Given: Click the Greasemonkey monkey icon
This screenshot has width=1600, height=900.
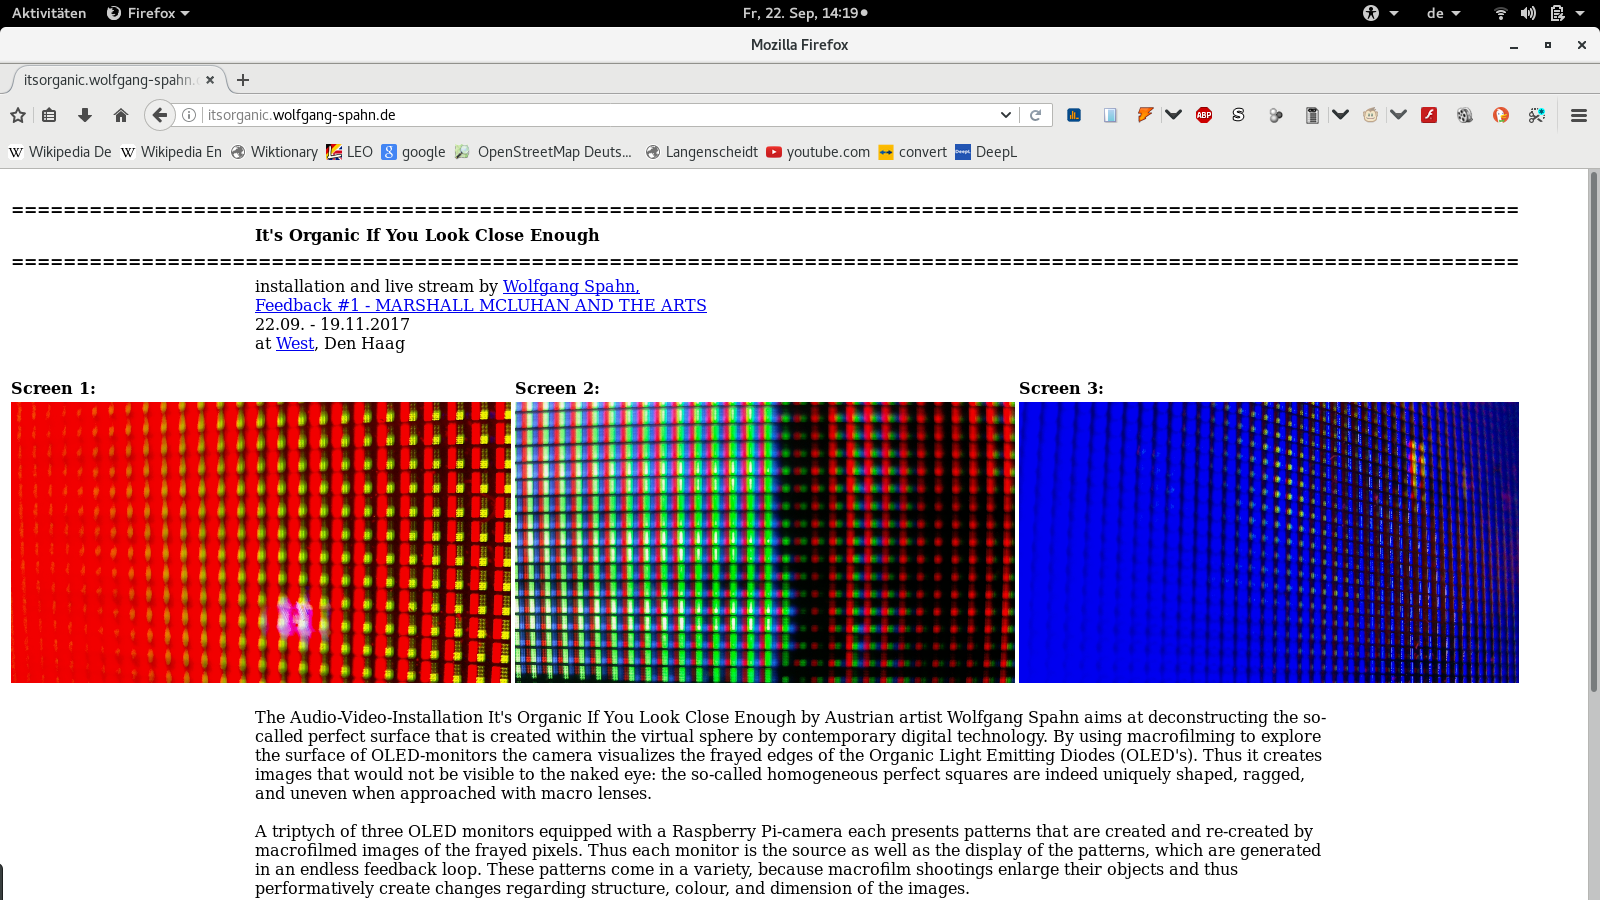Looking at the screenshot, I should 1369,115.
